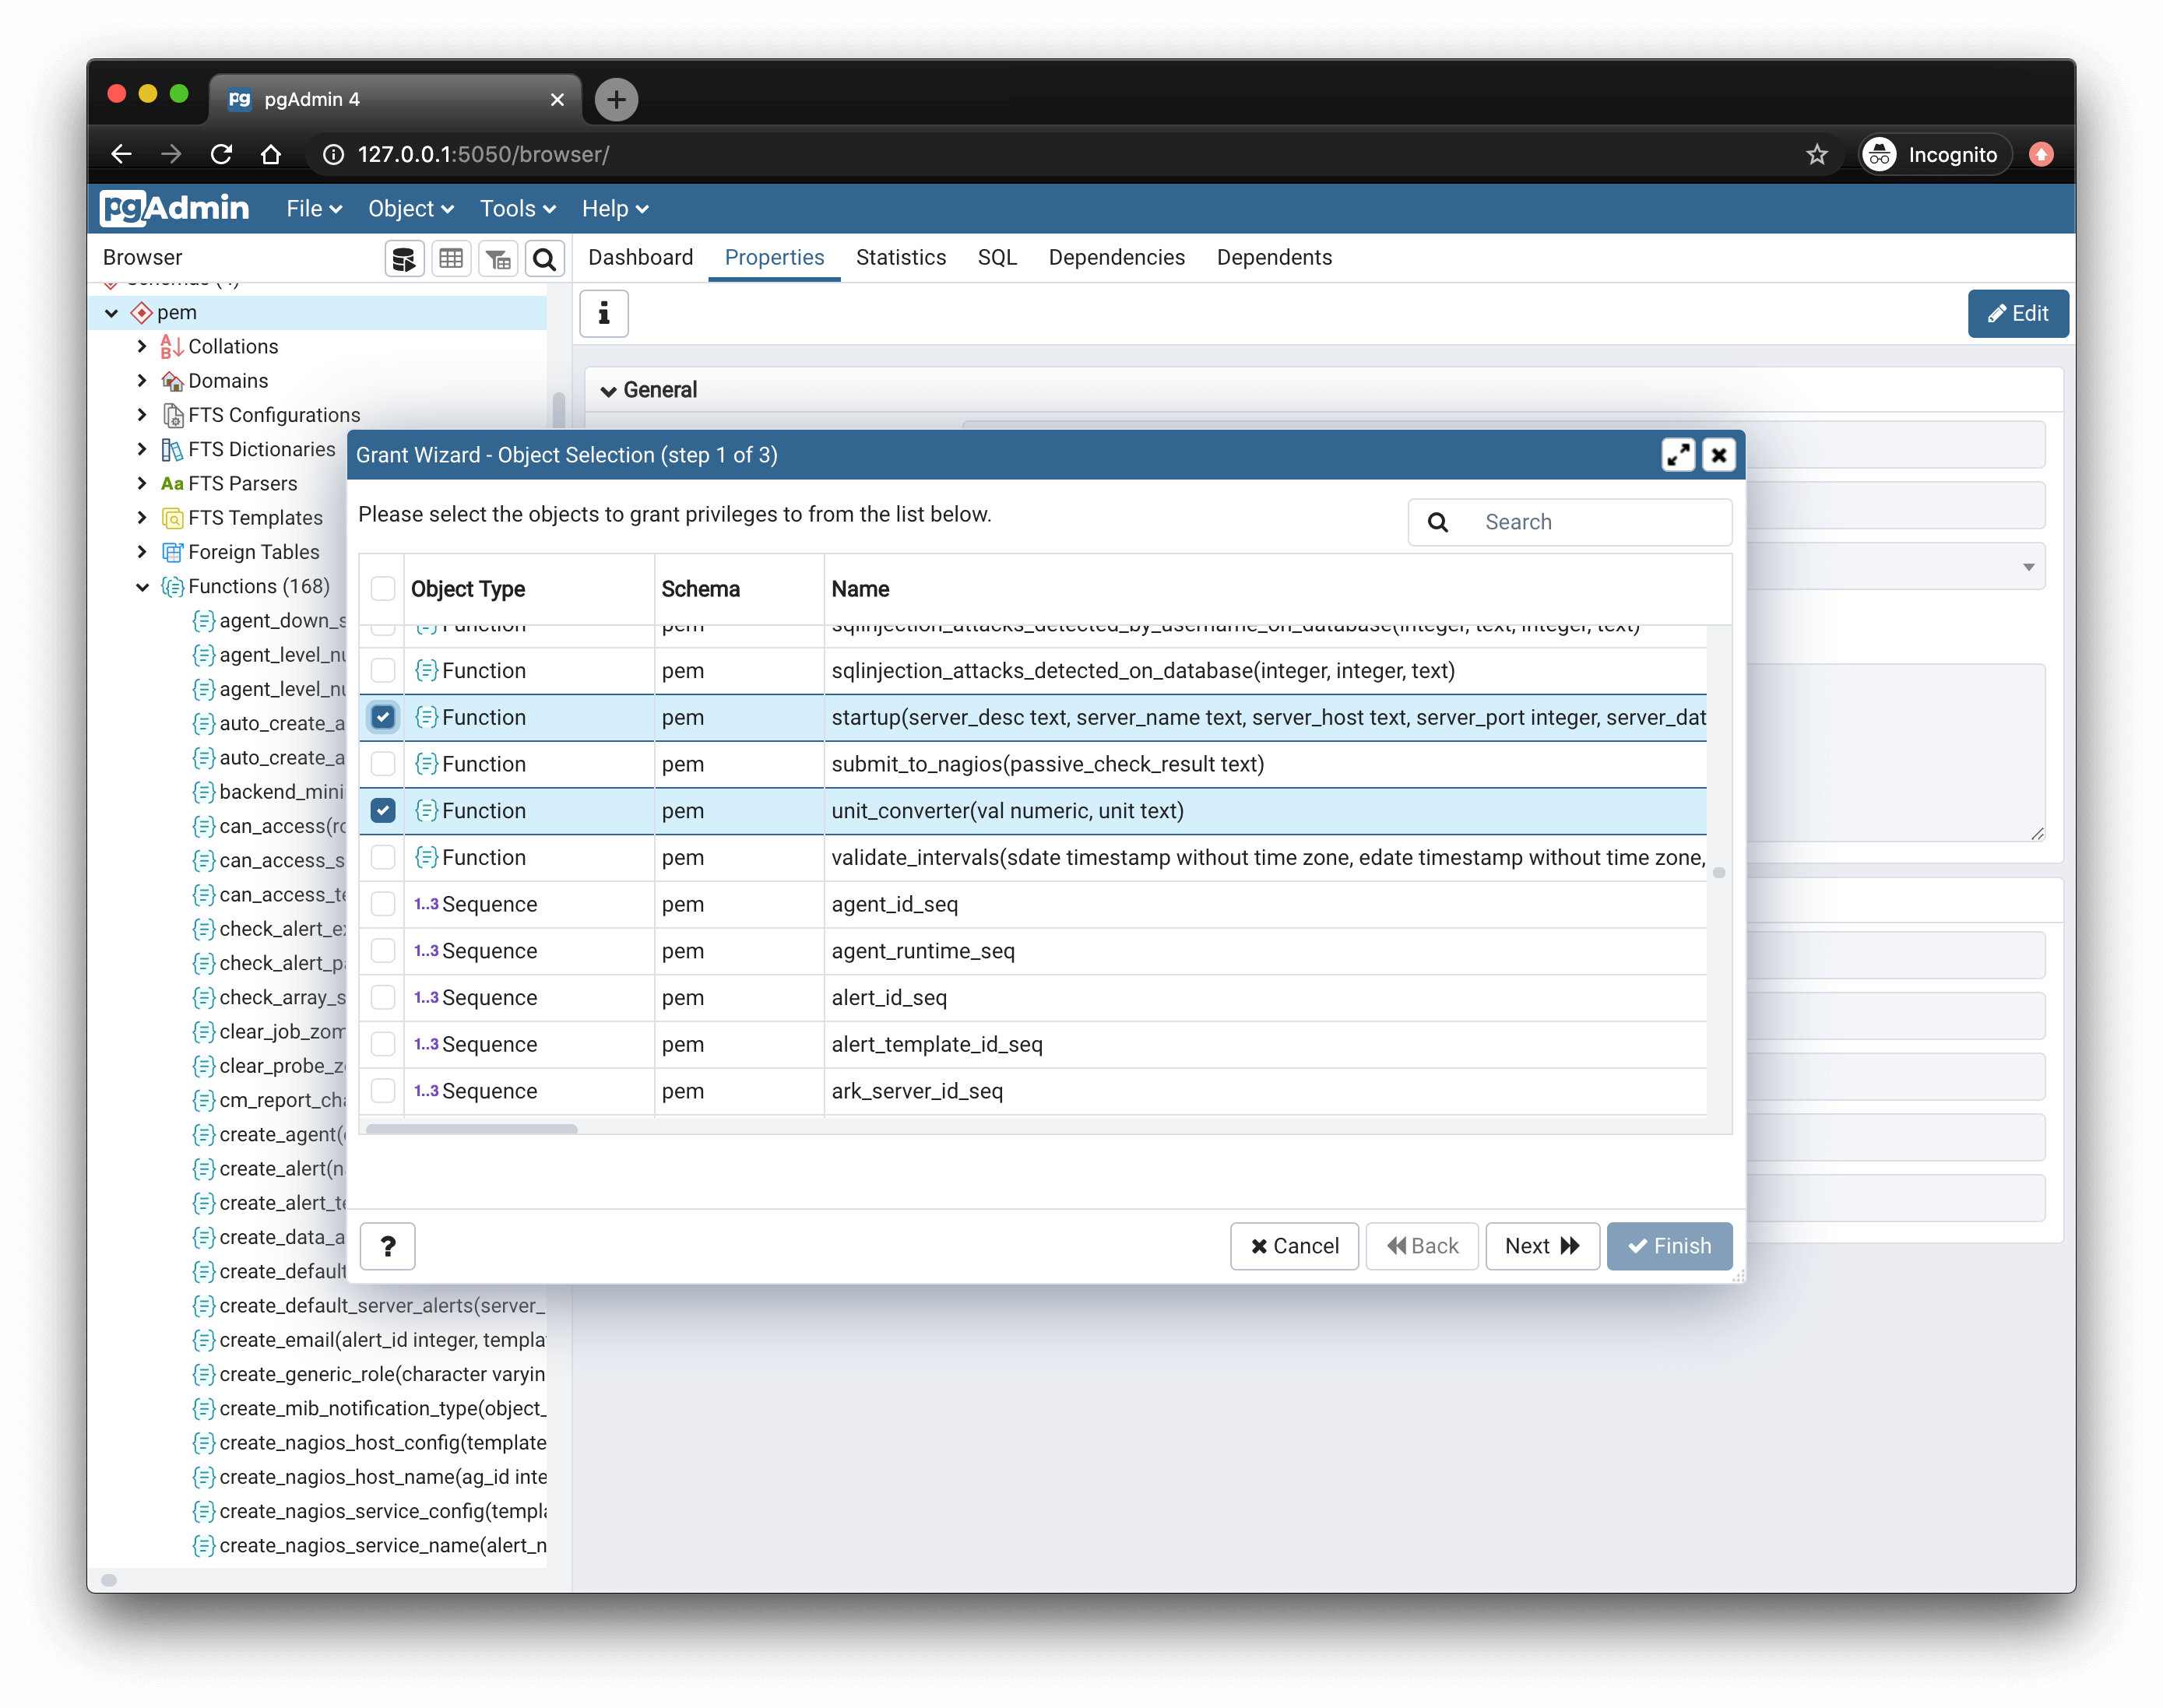Click the help question mark button
2163x1708 pixels.
tap(388, 1246)
